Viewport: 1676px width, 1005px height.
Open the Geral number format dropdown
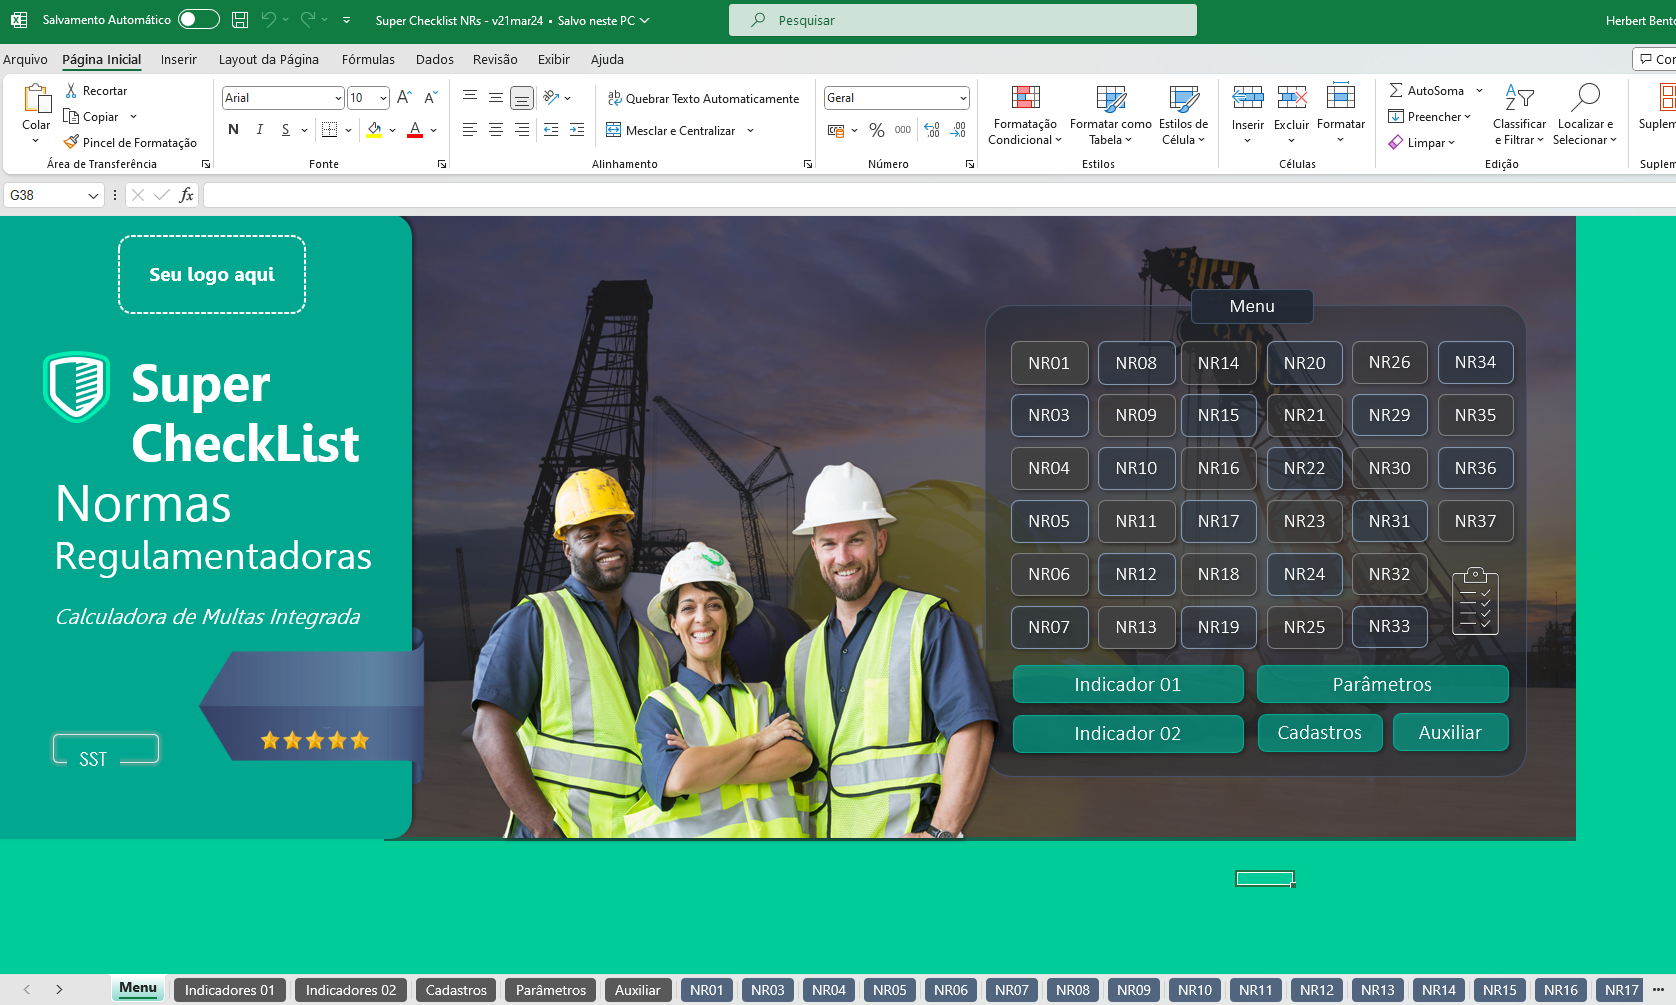[963, 98]
